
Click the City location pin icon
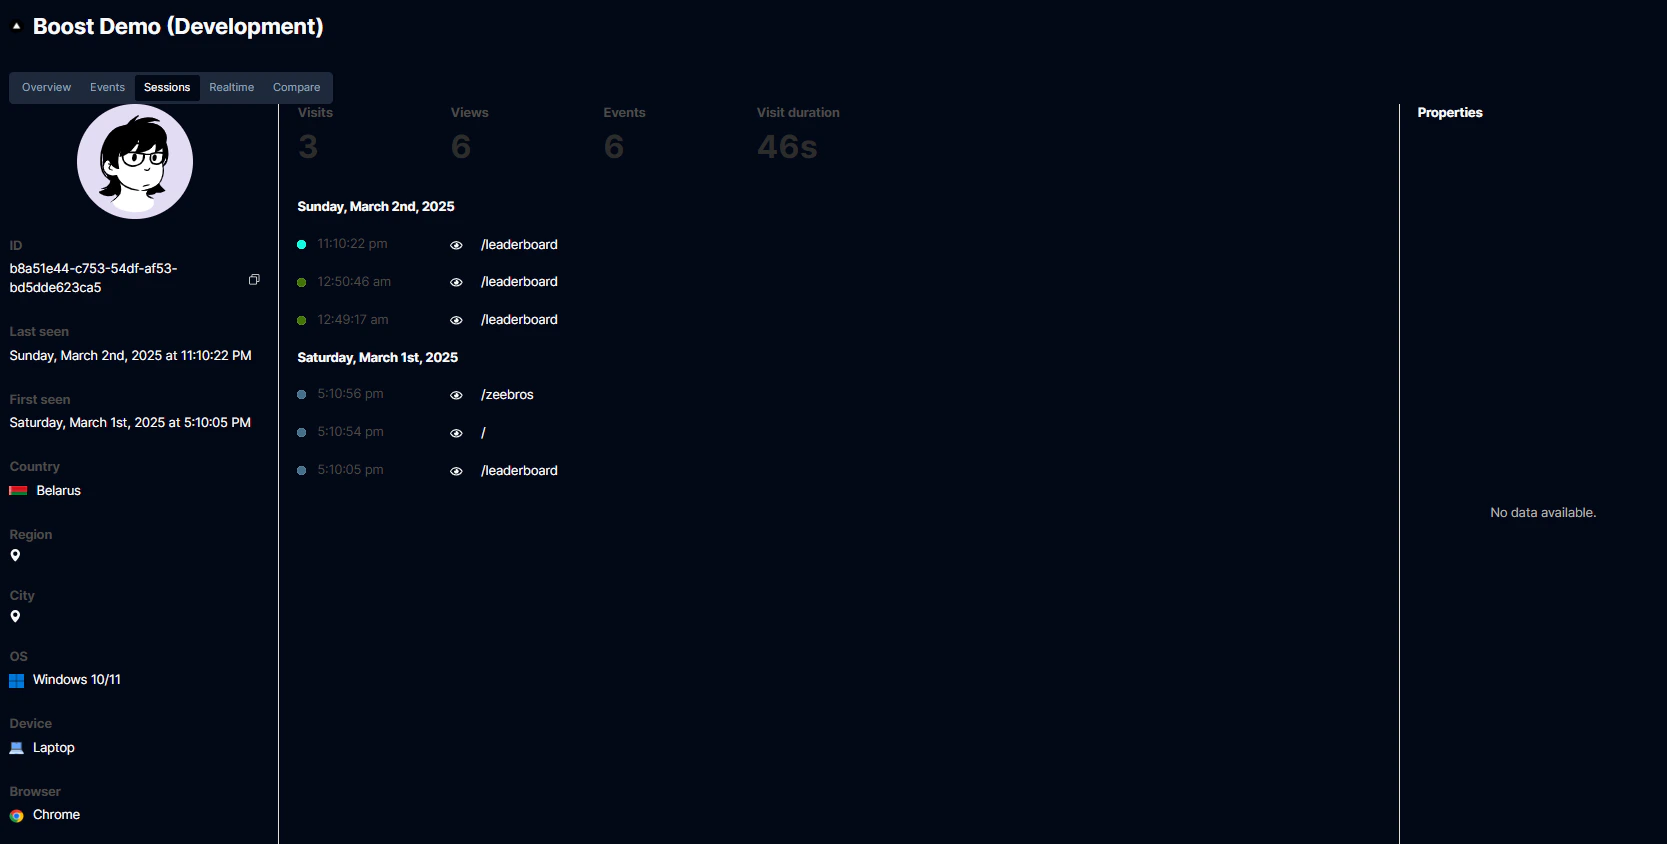[x=15, y=617]
